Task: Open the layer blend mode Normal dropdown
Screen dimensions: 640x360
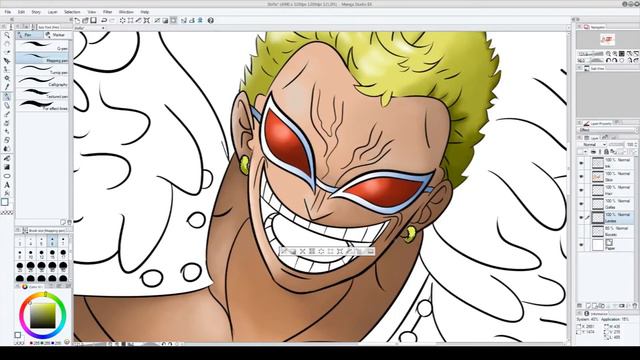Action: (592, 144)
